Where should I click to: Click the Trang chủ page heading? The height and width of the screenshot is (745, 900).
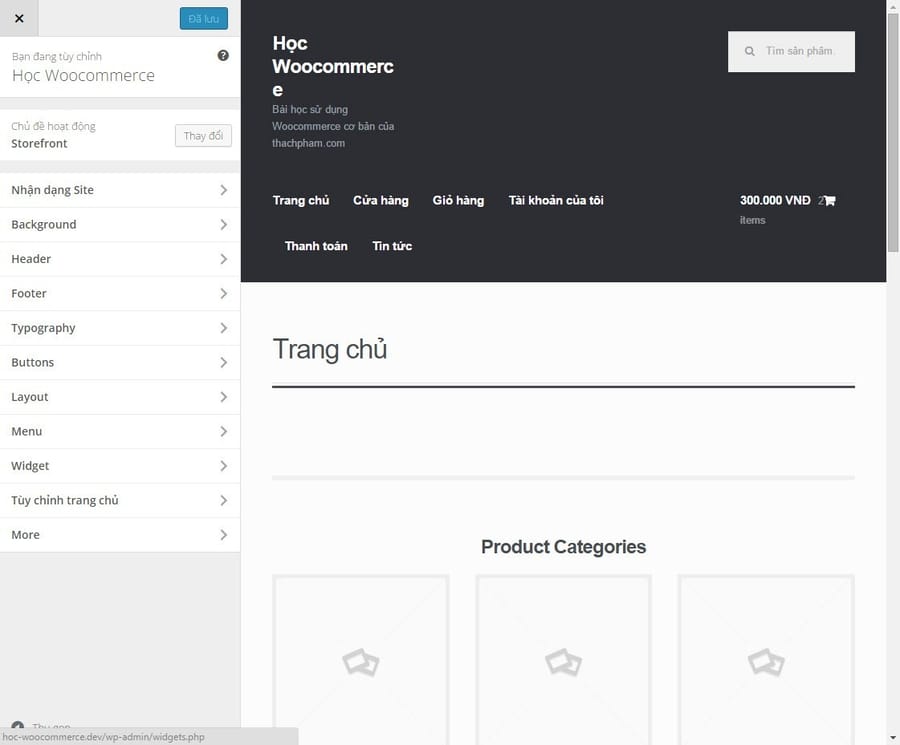[x=329, y=349]
